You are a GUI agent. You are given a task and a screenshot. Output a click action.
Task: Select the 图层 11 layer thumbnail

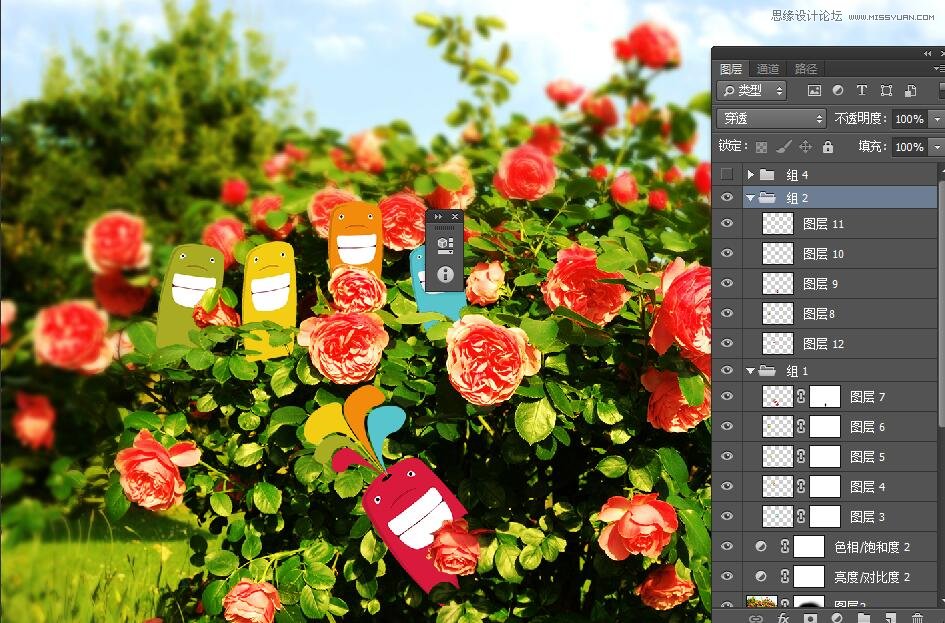tap(777, 224)
